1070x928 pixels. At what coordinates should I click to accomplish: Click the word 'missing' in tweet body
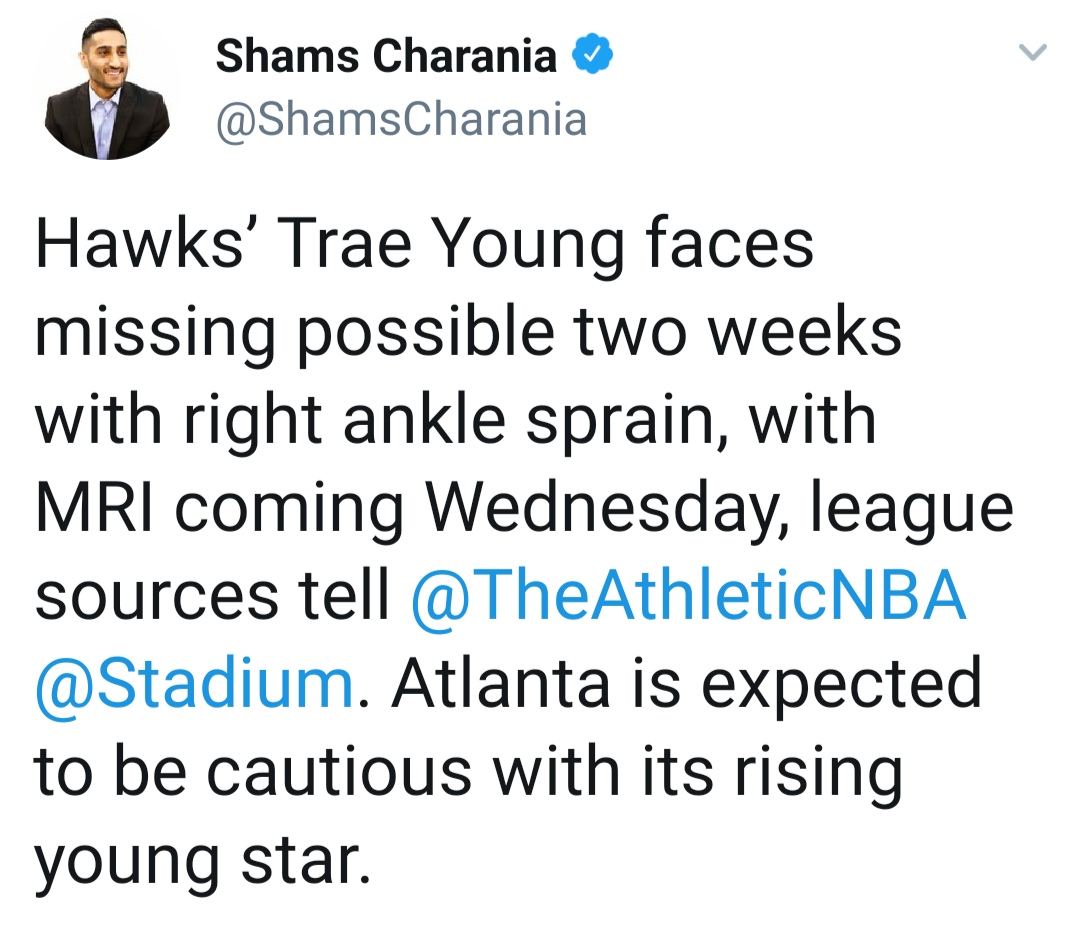[x=153, y=334]
